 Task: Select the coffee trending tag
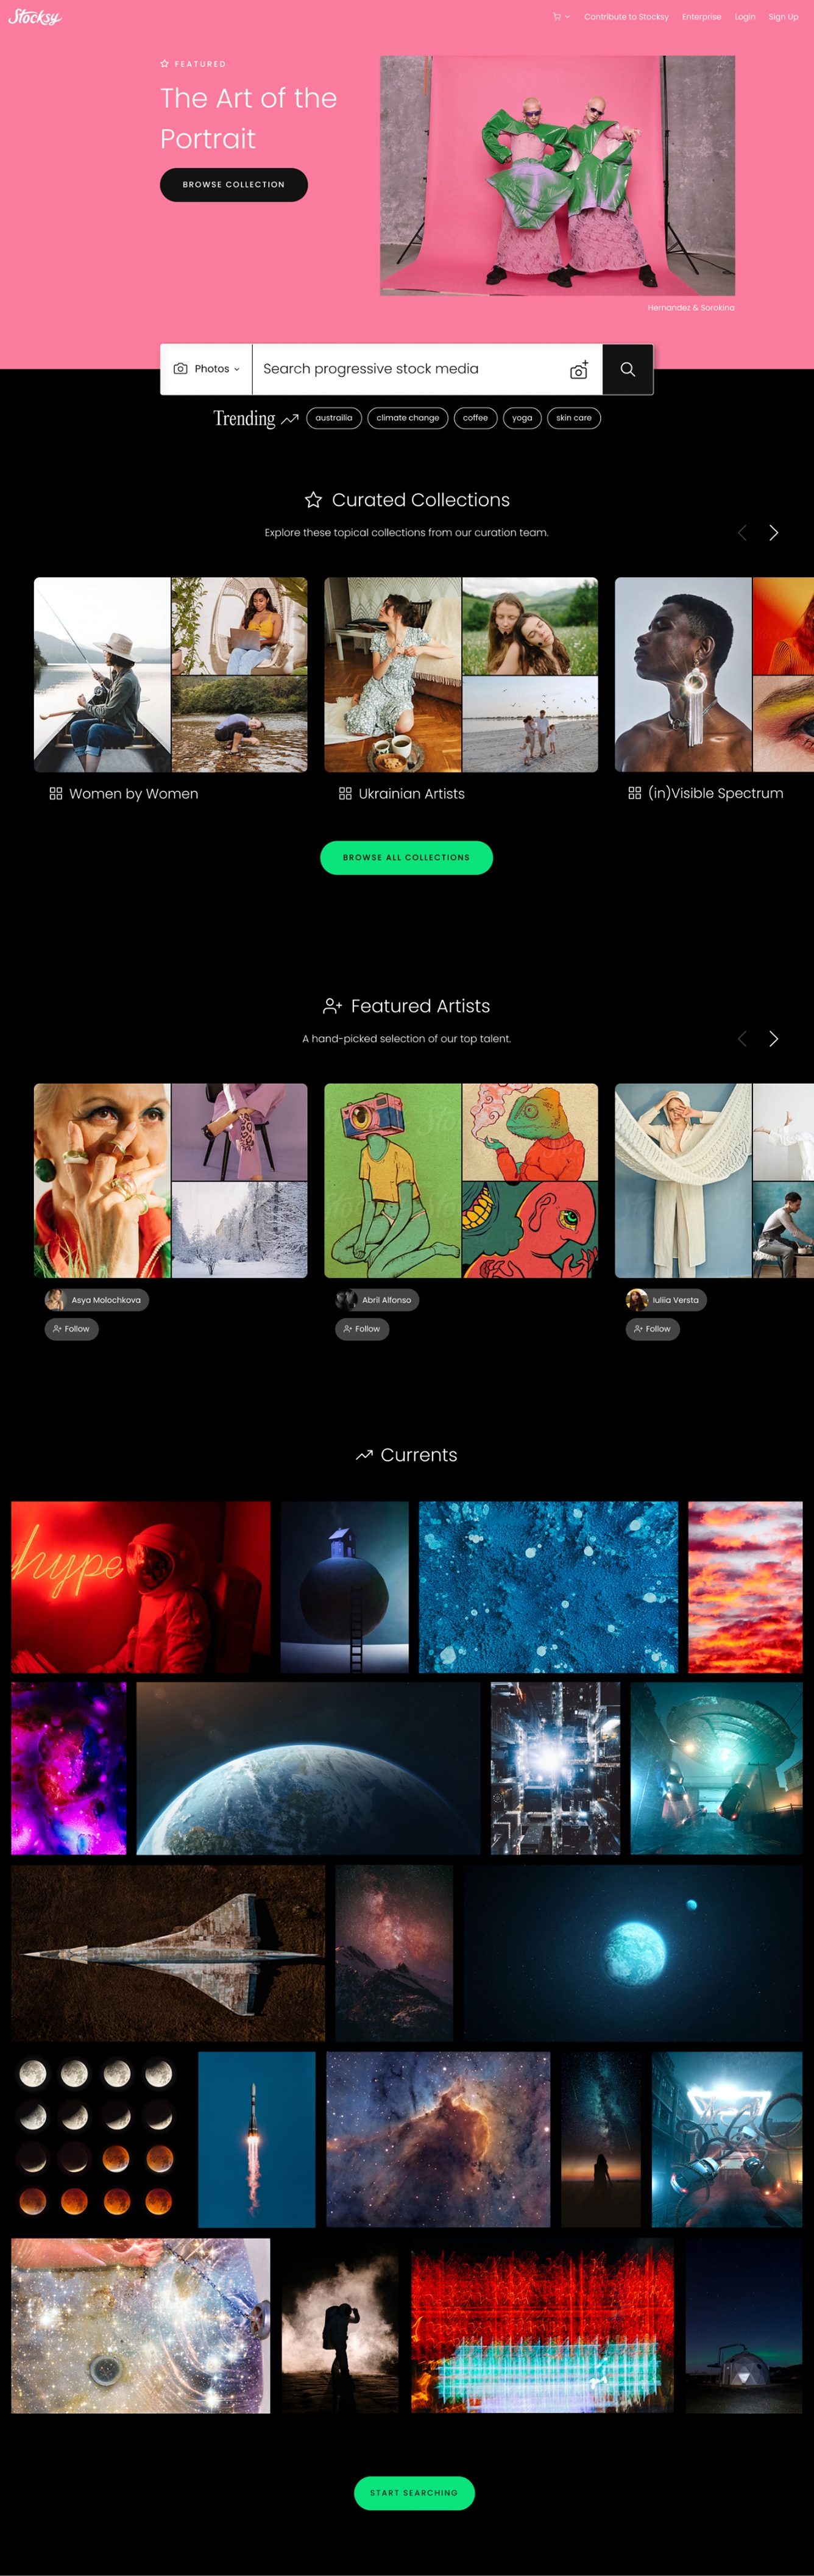476,418
